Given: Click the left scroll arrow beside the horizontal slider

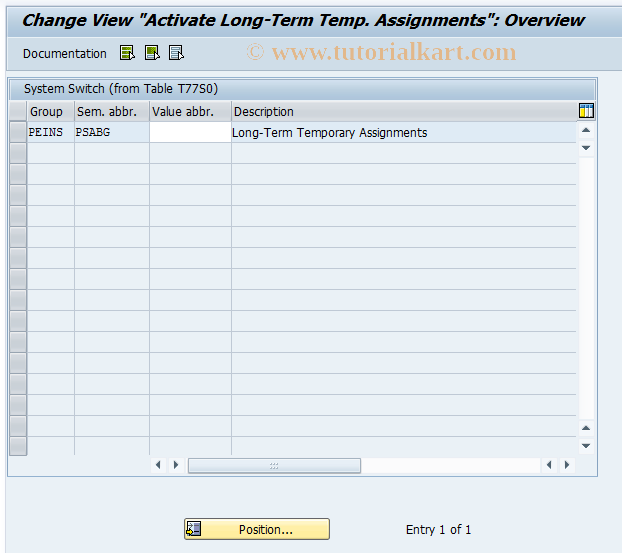Looking at the screenshot, I should (158, 465).
